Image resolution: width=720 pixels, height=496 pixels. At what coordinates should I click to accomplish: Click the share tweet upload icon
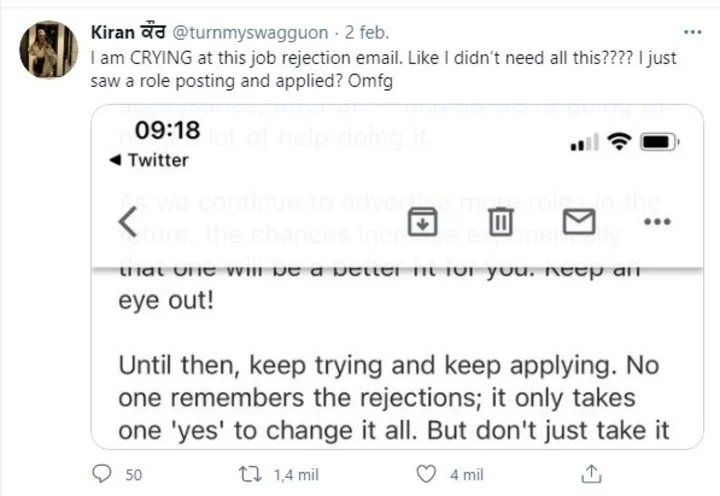[x=592, y=473]
